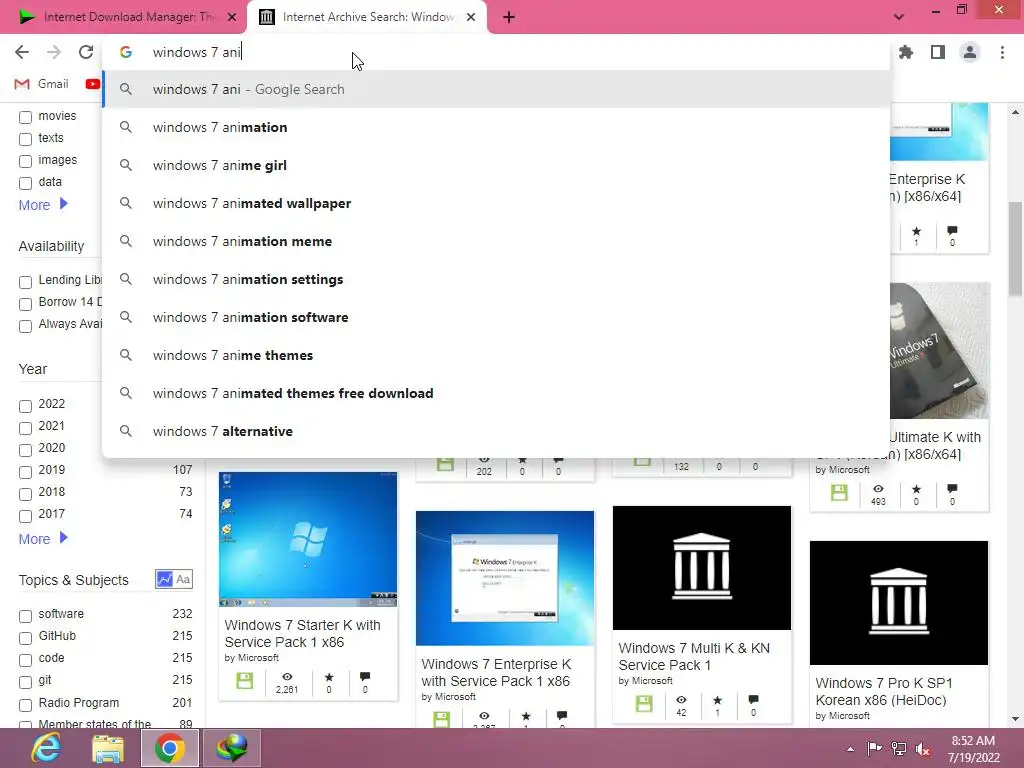Check the 2018 year filter

point(25,494)
